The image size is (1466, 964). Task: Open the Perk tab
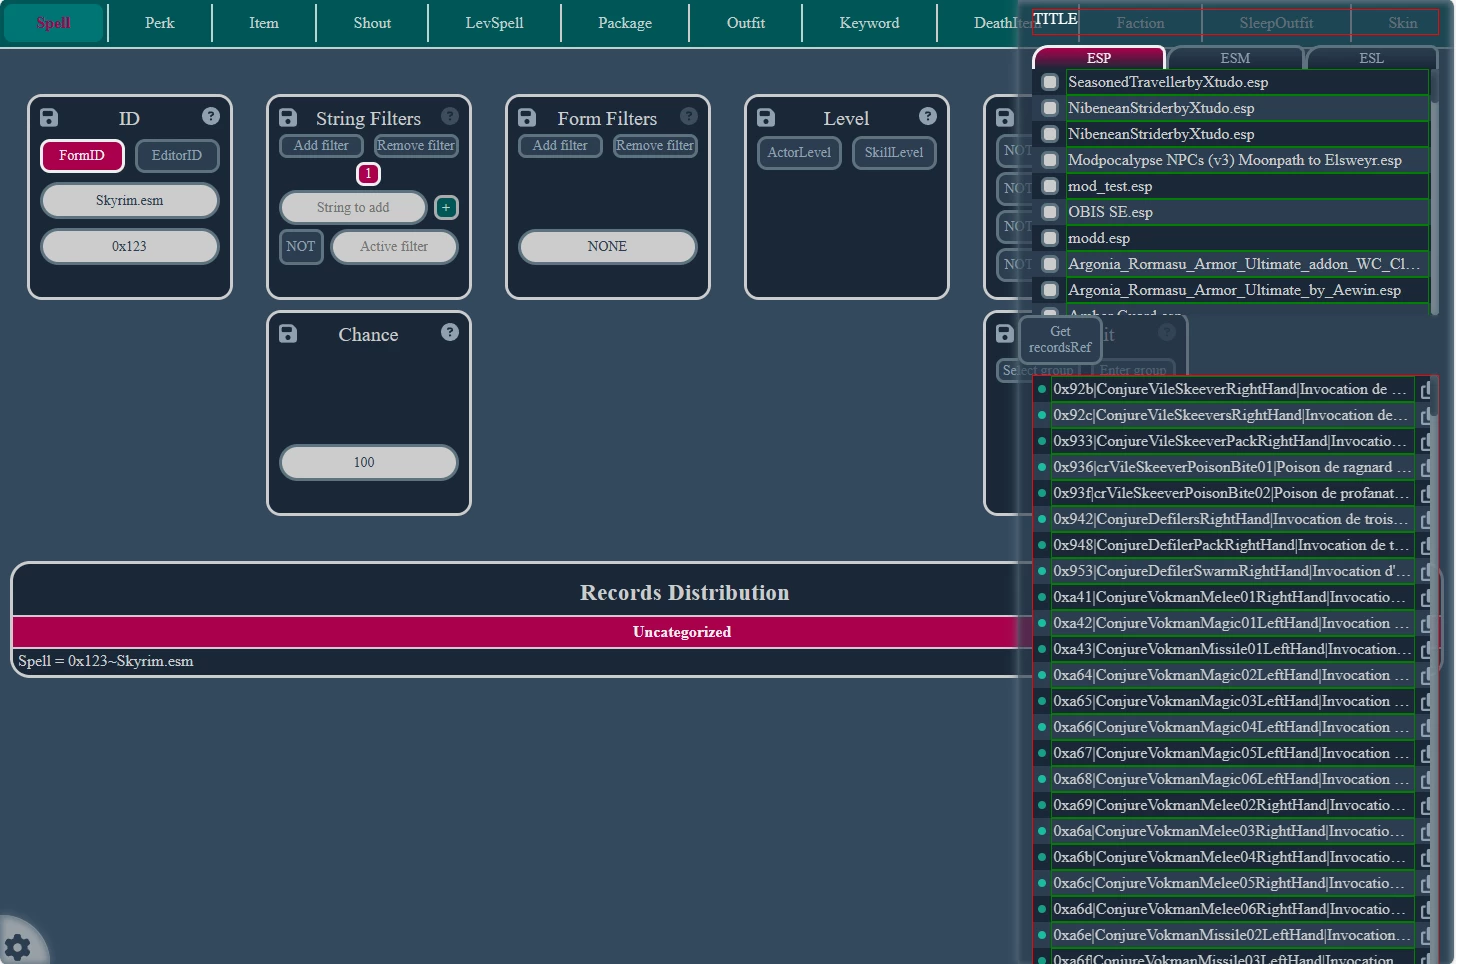tap(160, 23)
